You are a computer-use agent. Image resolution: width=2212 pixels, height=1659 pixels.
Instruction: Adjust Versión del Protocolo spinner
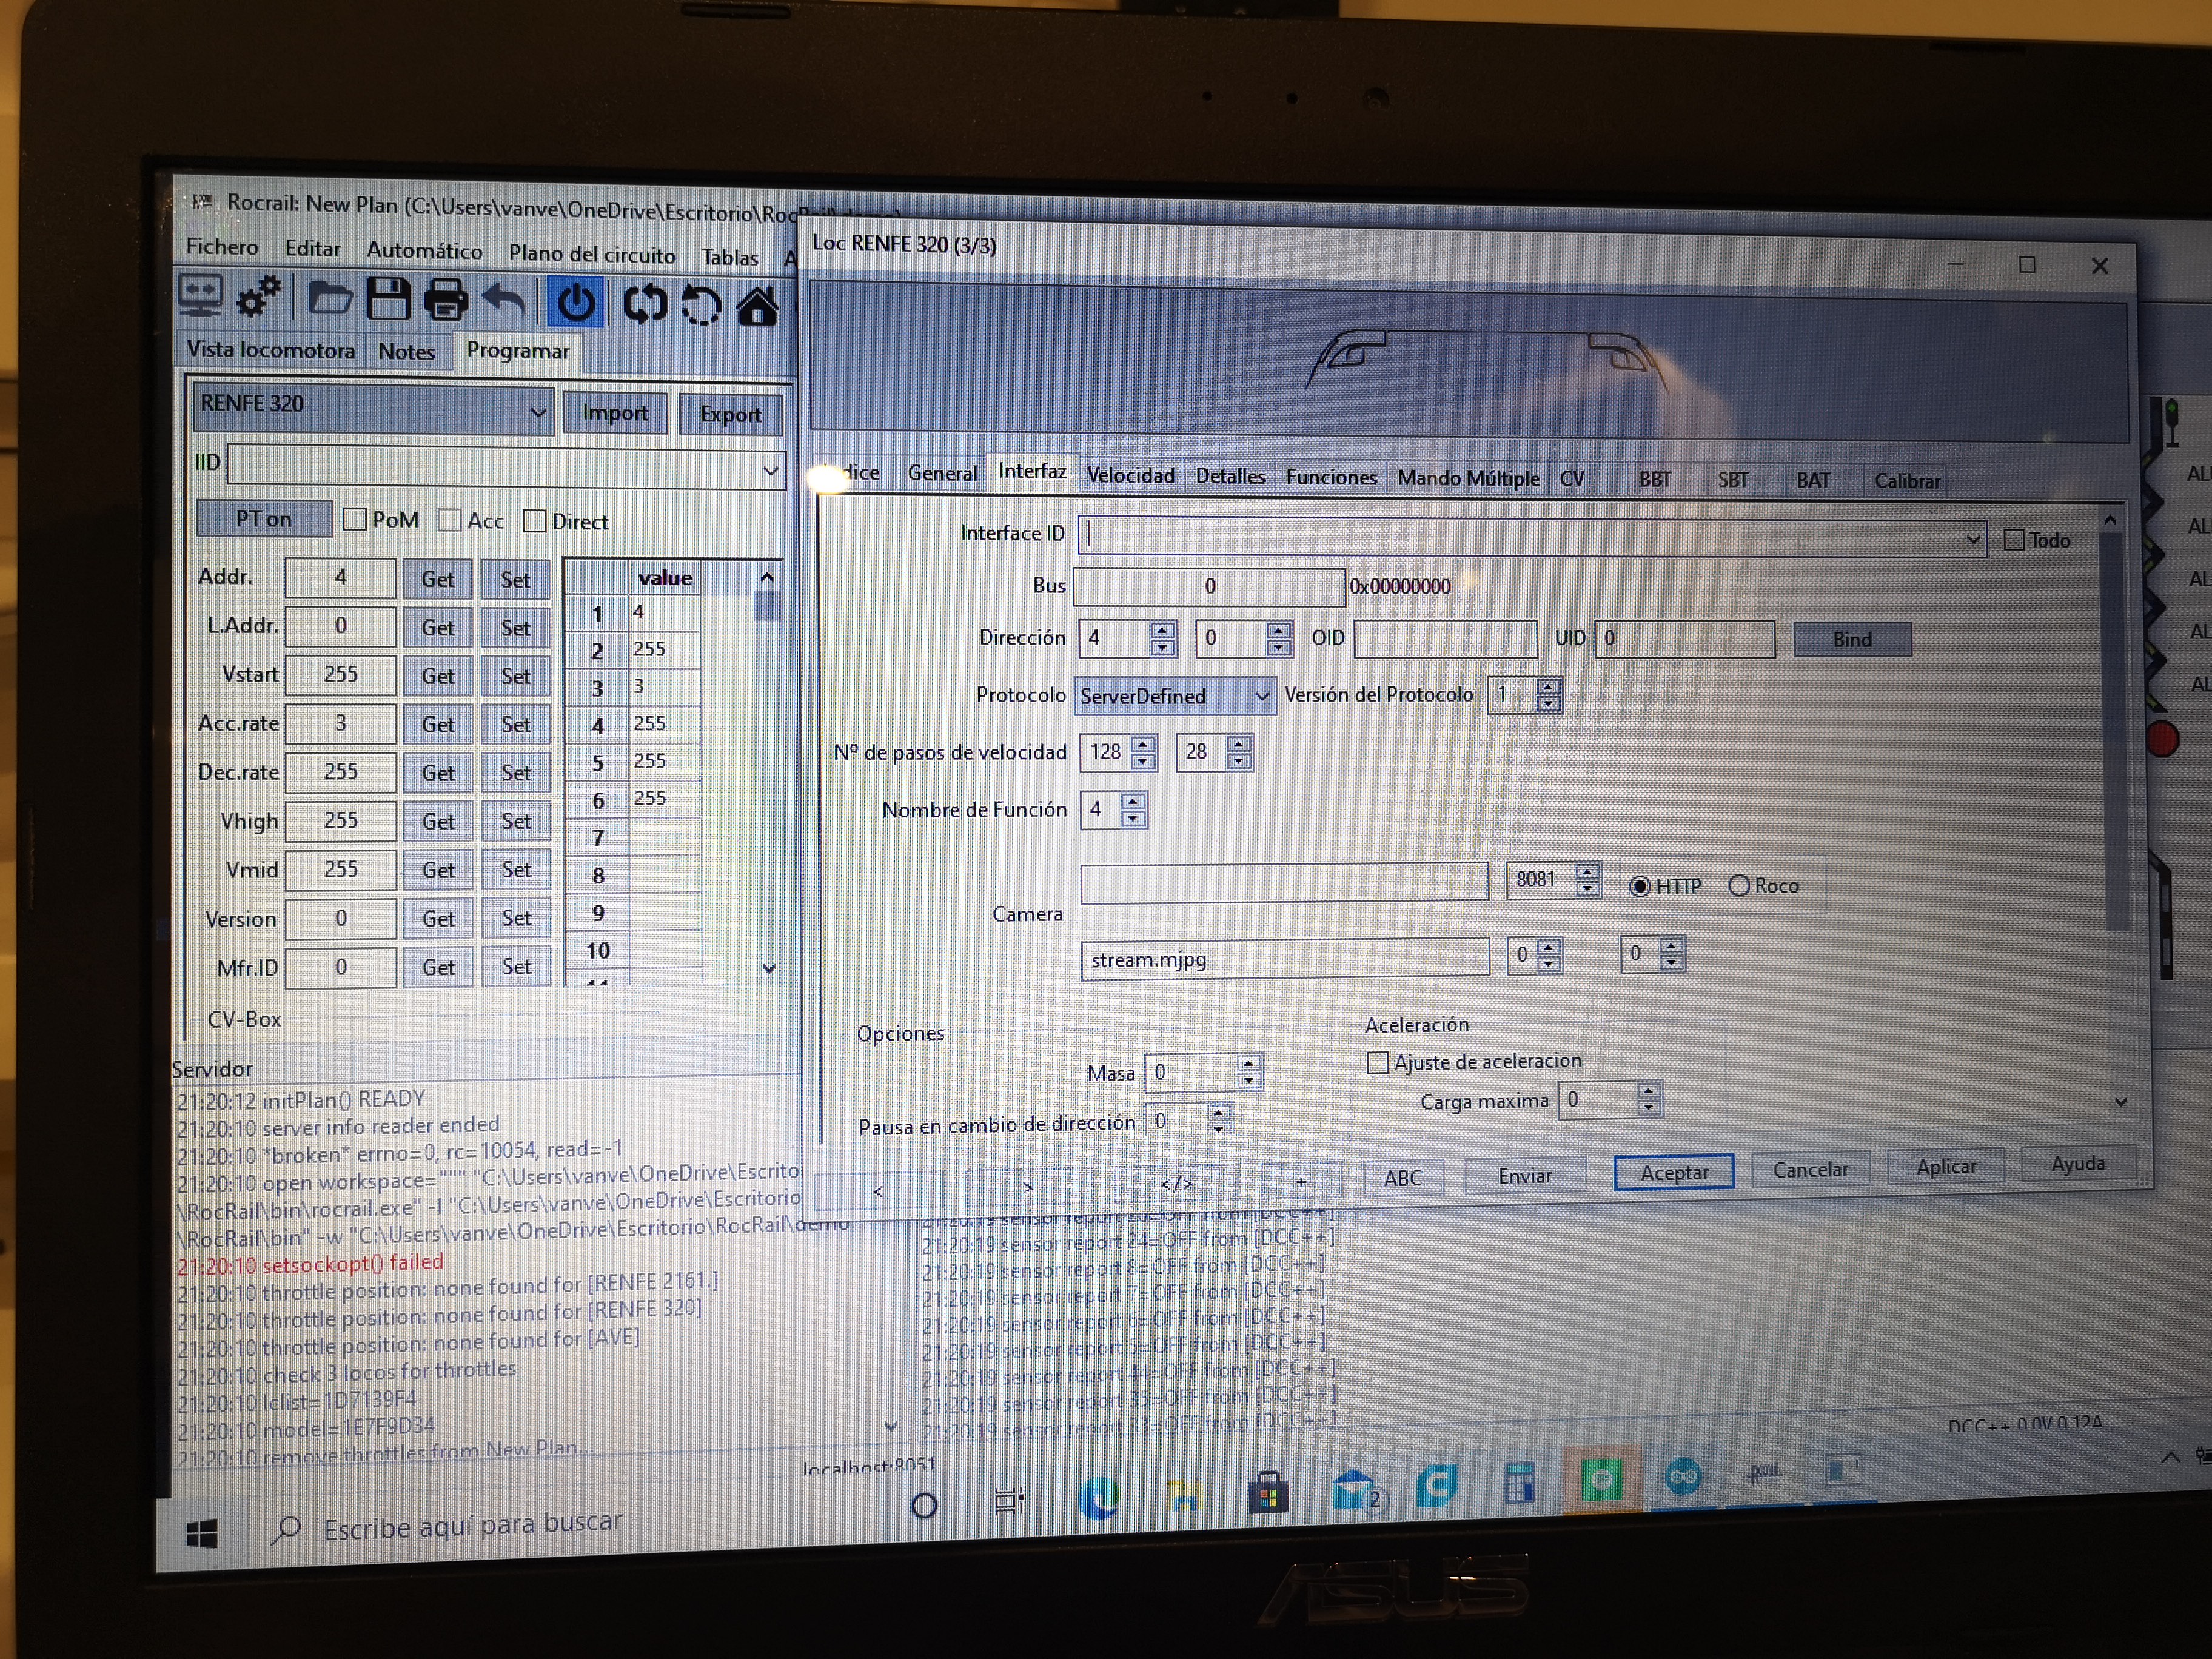[x=1548, y=695]
